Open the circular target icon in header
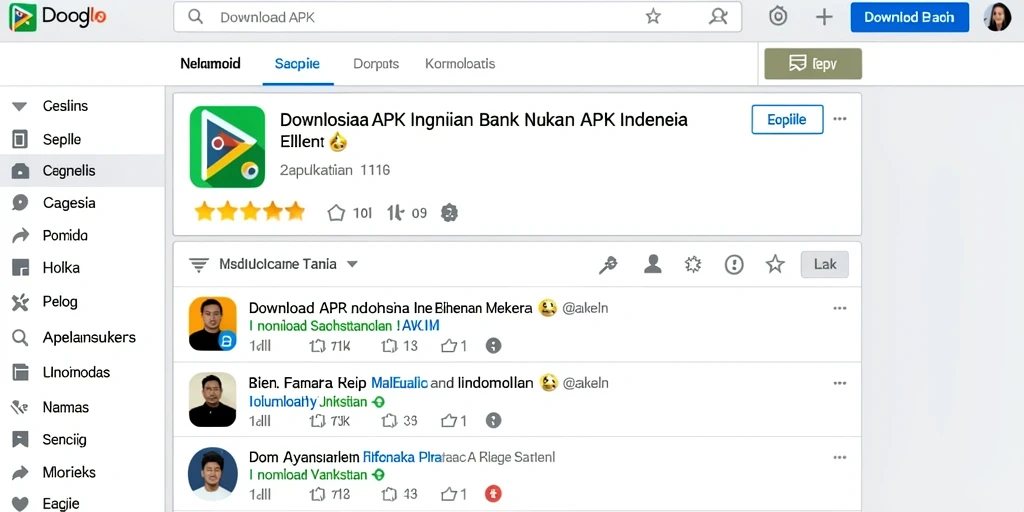This screenshot has width=1024, height=512. pyautogui.click(x=778, y=16)
